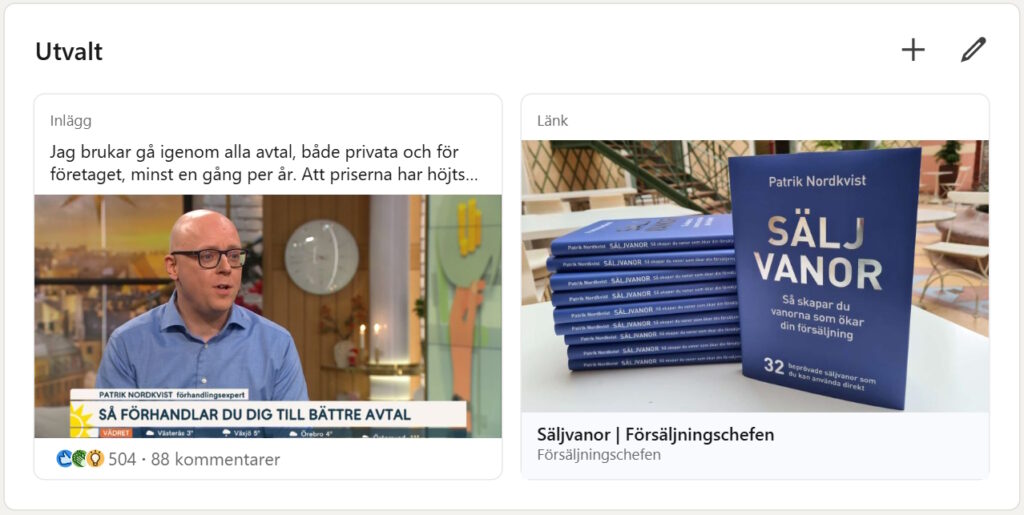Click the blue like reaction icon
Image resolution: width=1024 pixels, height=515 pixels.
coord(64,459)
